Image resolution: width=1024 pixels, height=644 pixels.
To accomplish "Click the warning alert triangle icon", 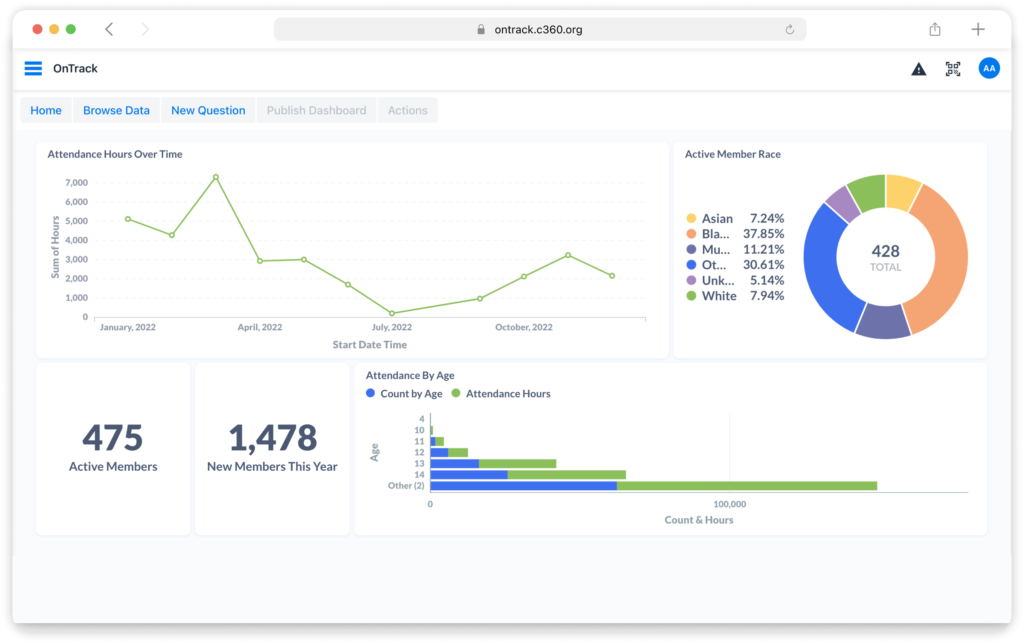I will 918,69.
